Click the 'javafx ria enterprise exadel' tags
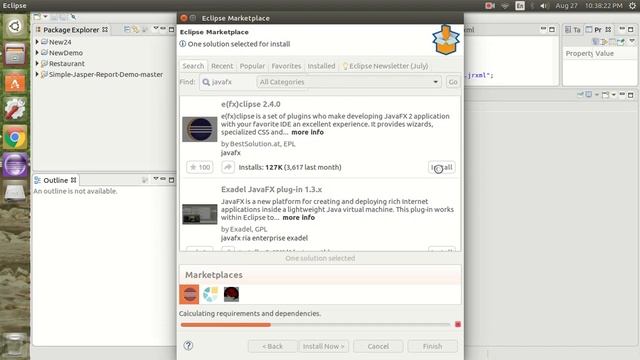Screen dimensions: 640x360 (x=264, y=238)
